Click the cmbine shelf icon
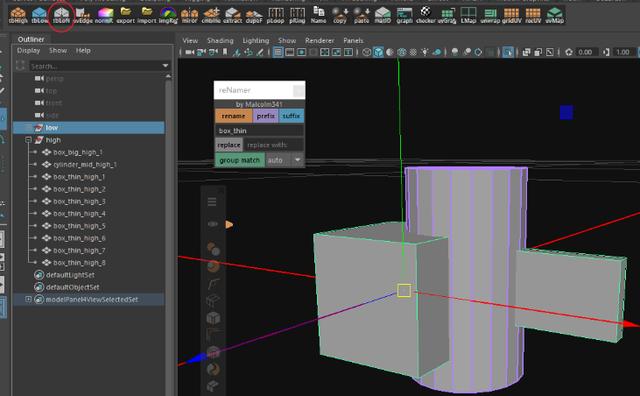The height and width of the screenshot is (396, 640). [x=211, y=15]
